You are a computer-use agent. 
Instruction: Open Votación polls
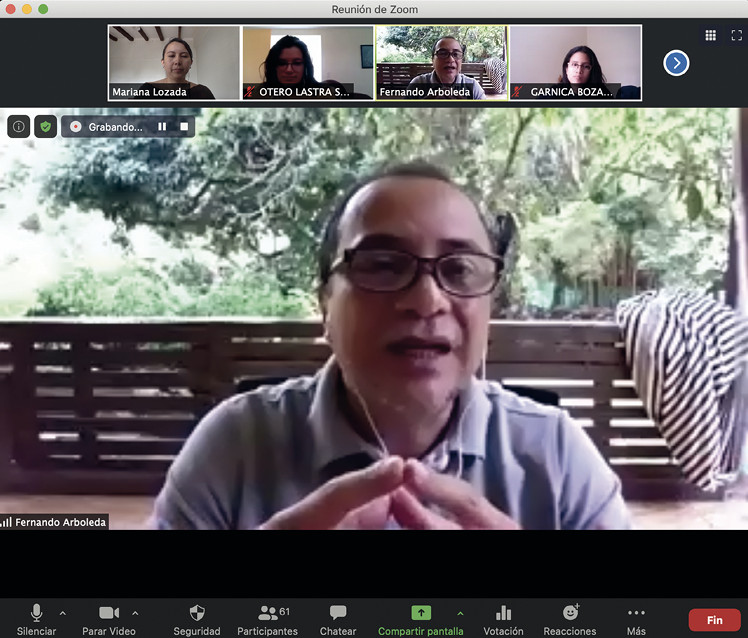503,619
